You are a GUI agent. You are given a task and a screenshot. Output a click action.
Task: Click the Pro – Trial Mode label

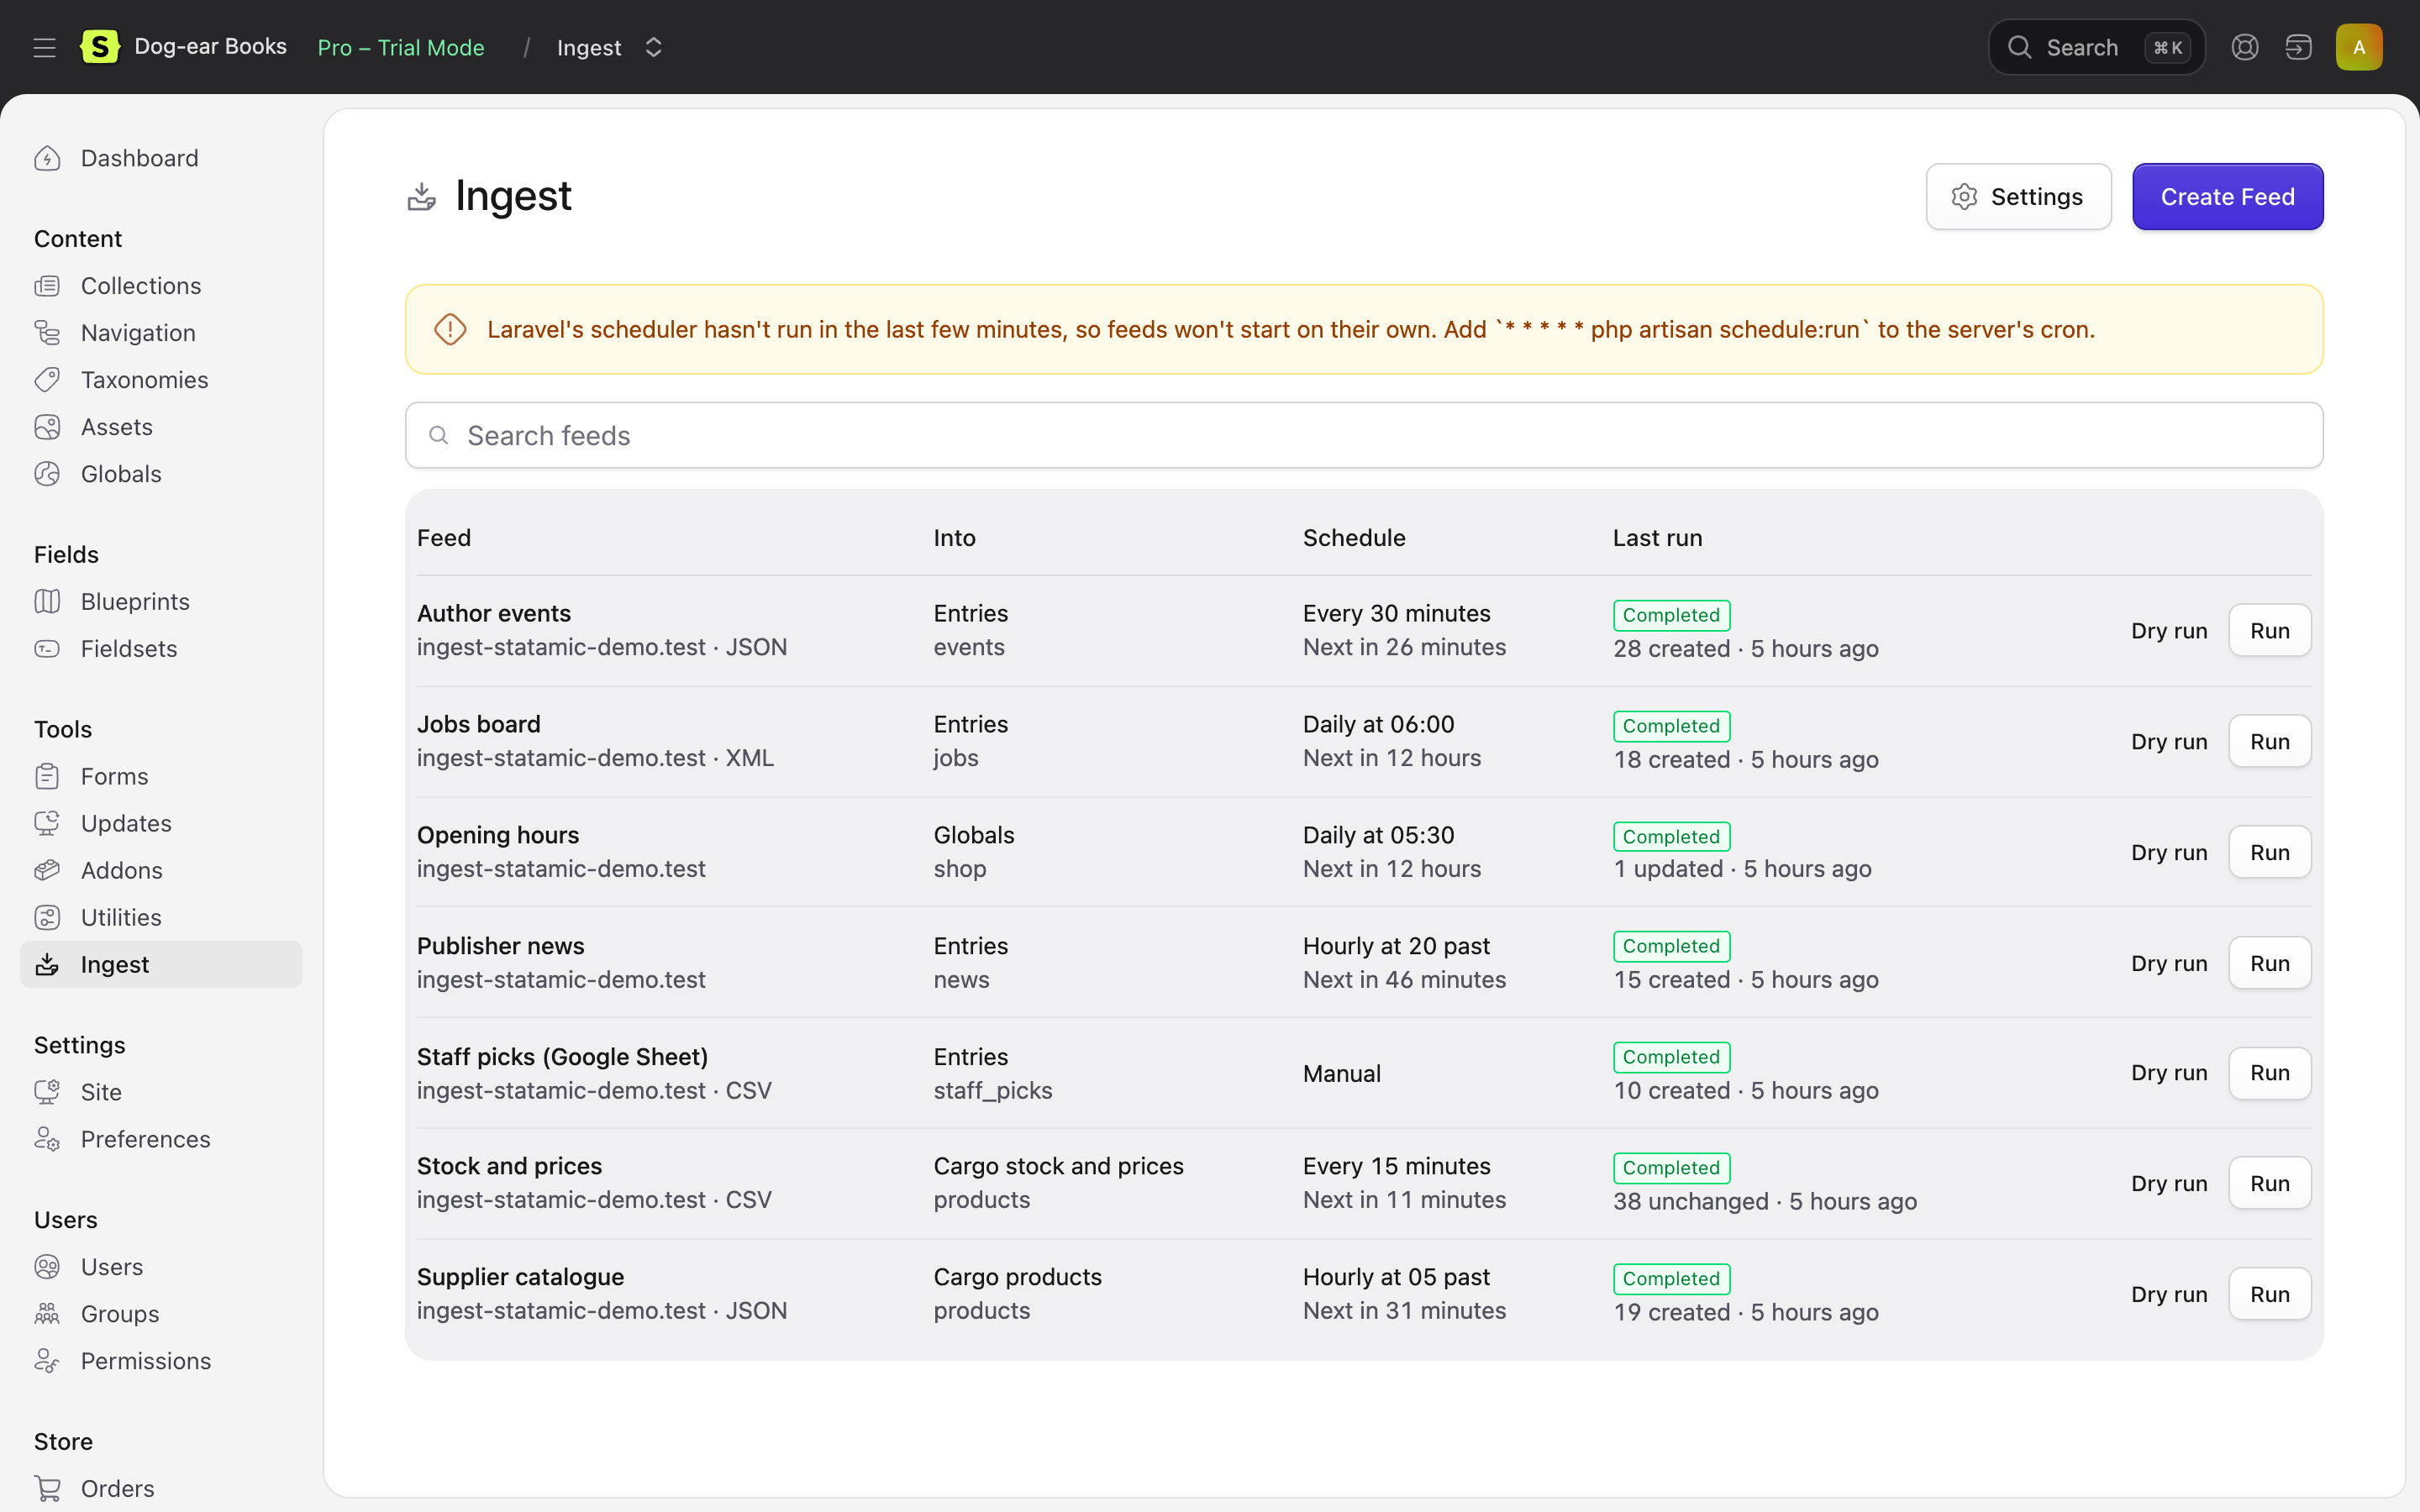coord(401,47)
